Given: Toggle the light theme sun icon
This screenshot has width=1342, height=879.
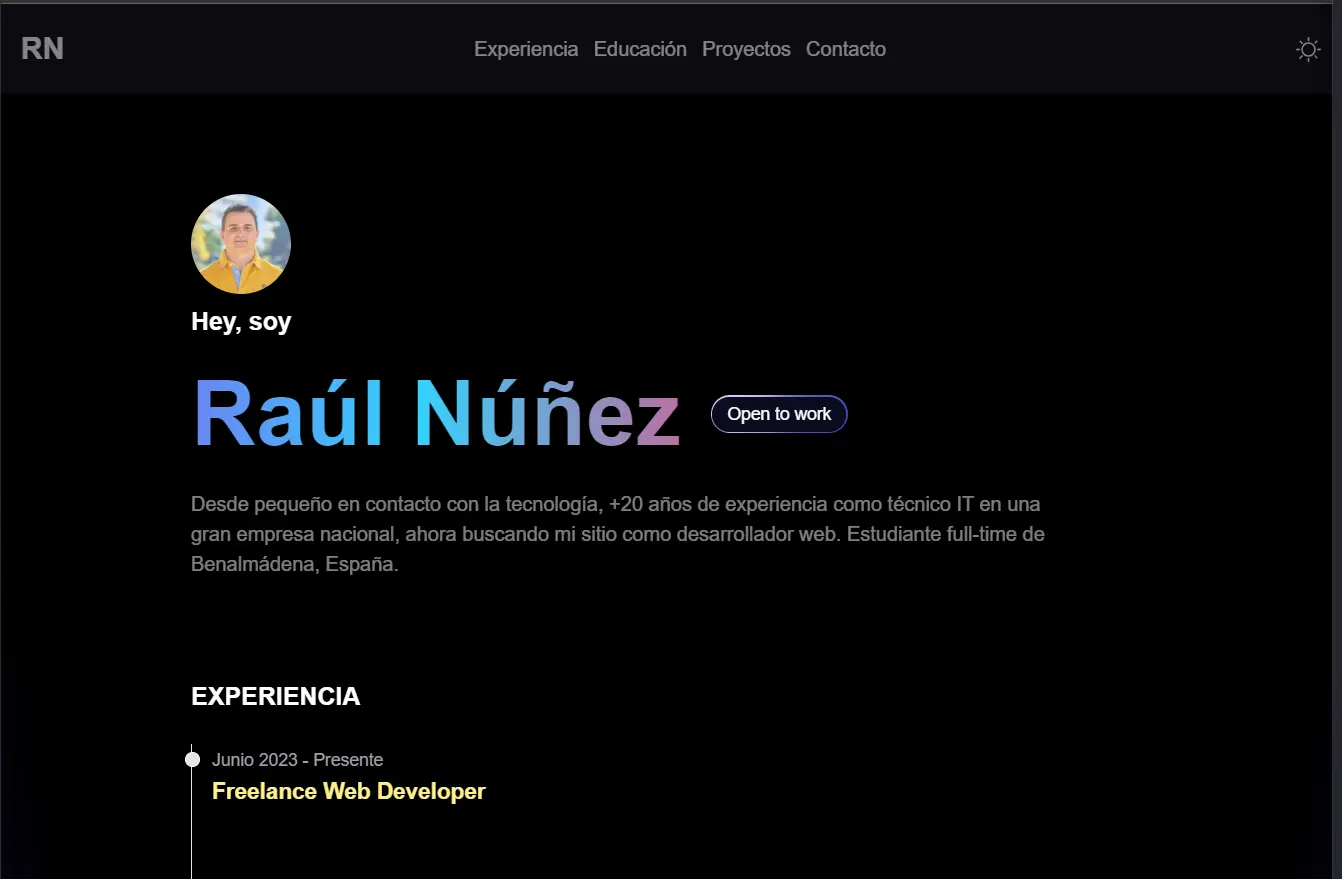Looking at the screenshot, I should pyautogui.click(x=1307, y=49).
